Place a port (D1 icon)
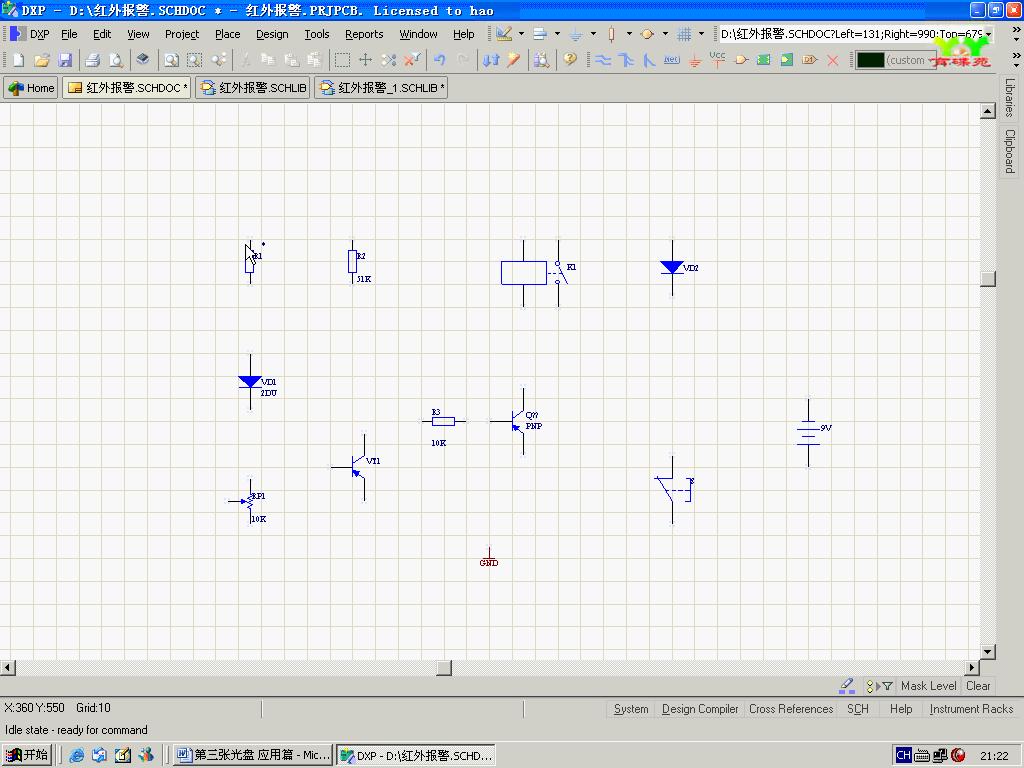1024x768 pixels. click(810, 60)
